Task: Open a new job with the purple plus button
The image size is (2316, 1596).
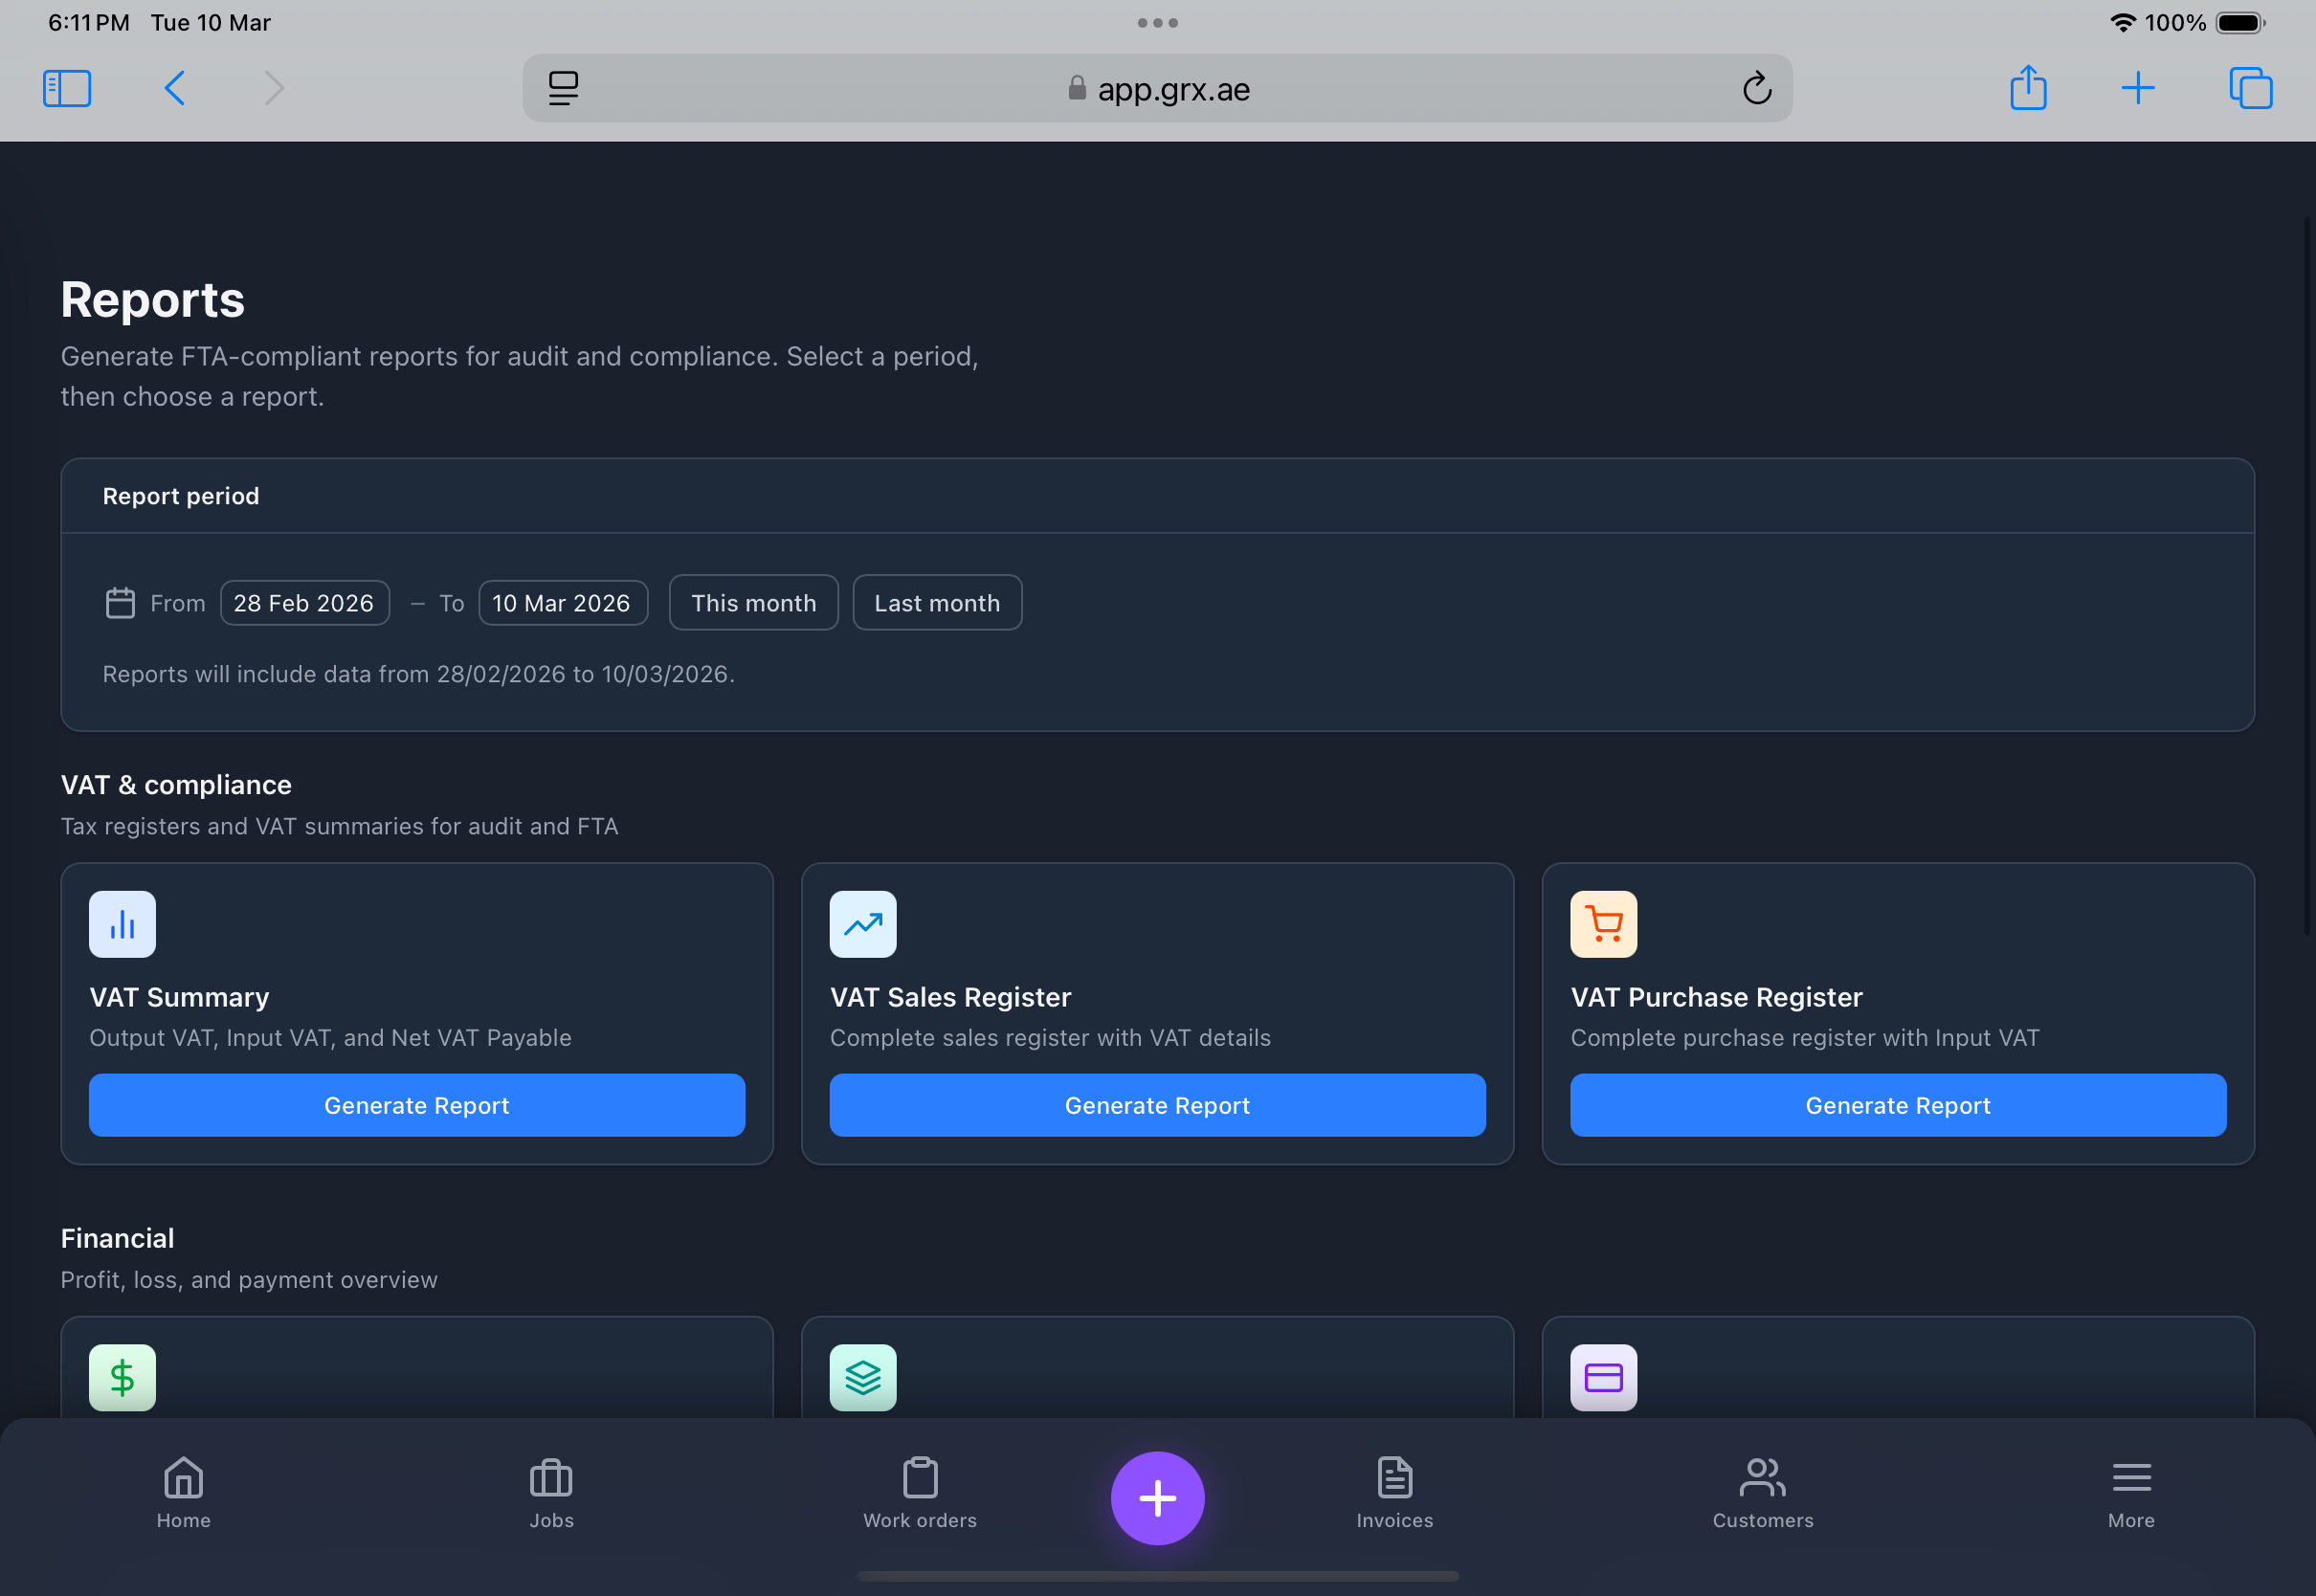Action: click(x=1157, y=1497)
